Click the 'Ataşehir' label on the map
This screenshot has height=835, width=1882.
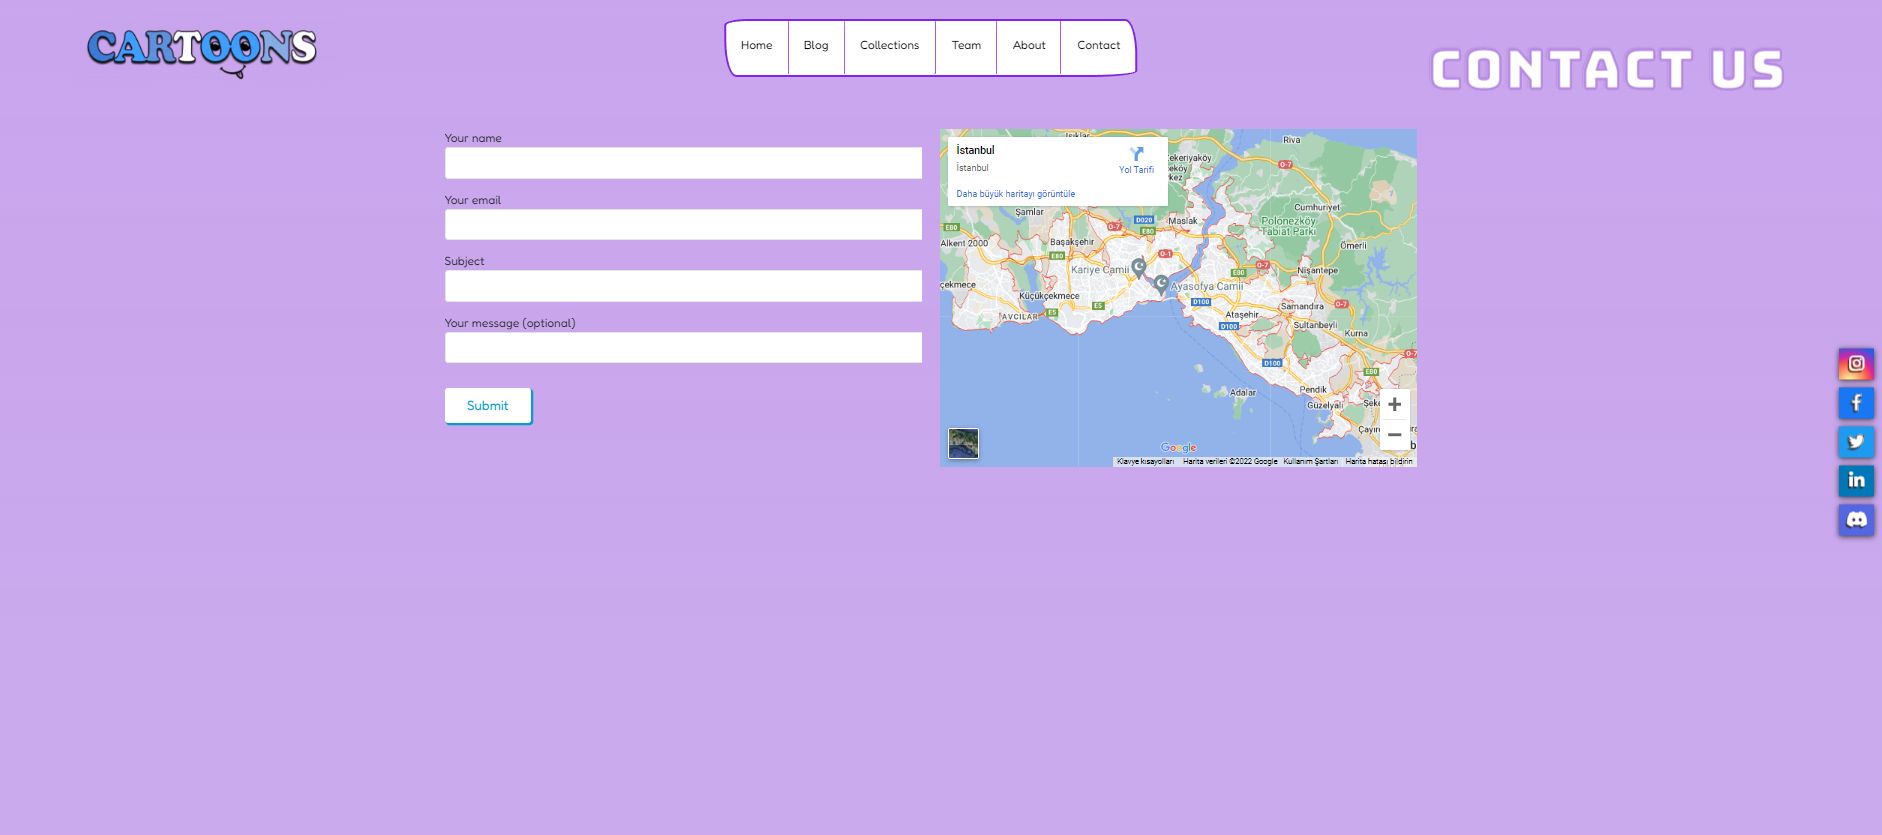pos(1242,315)
